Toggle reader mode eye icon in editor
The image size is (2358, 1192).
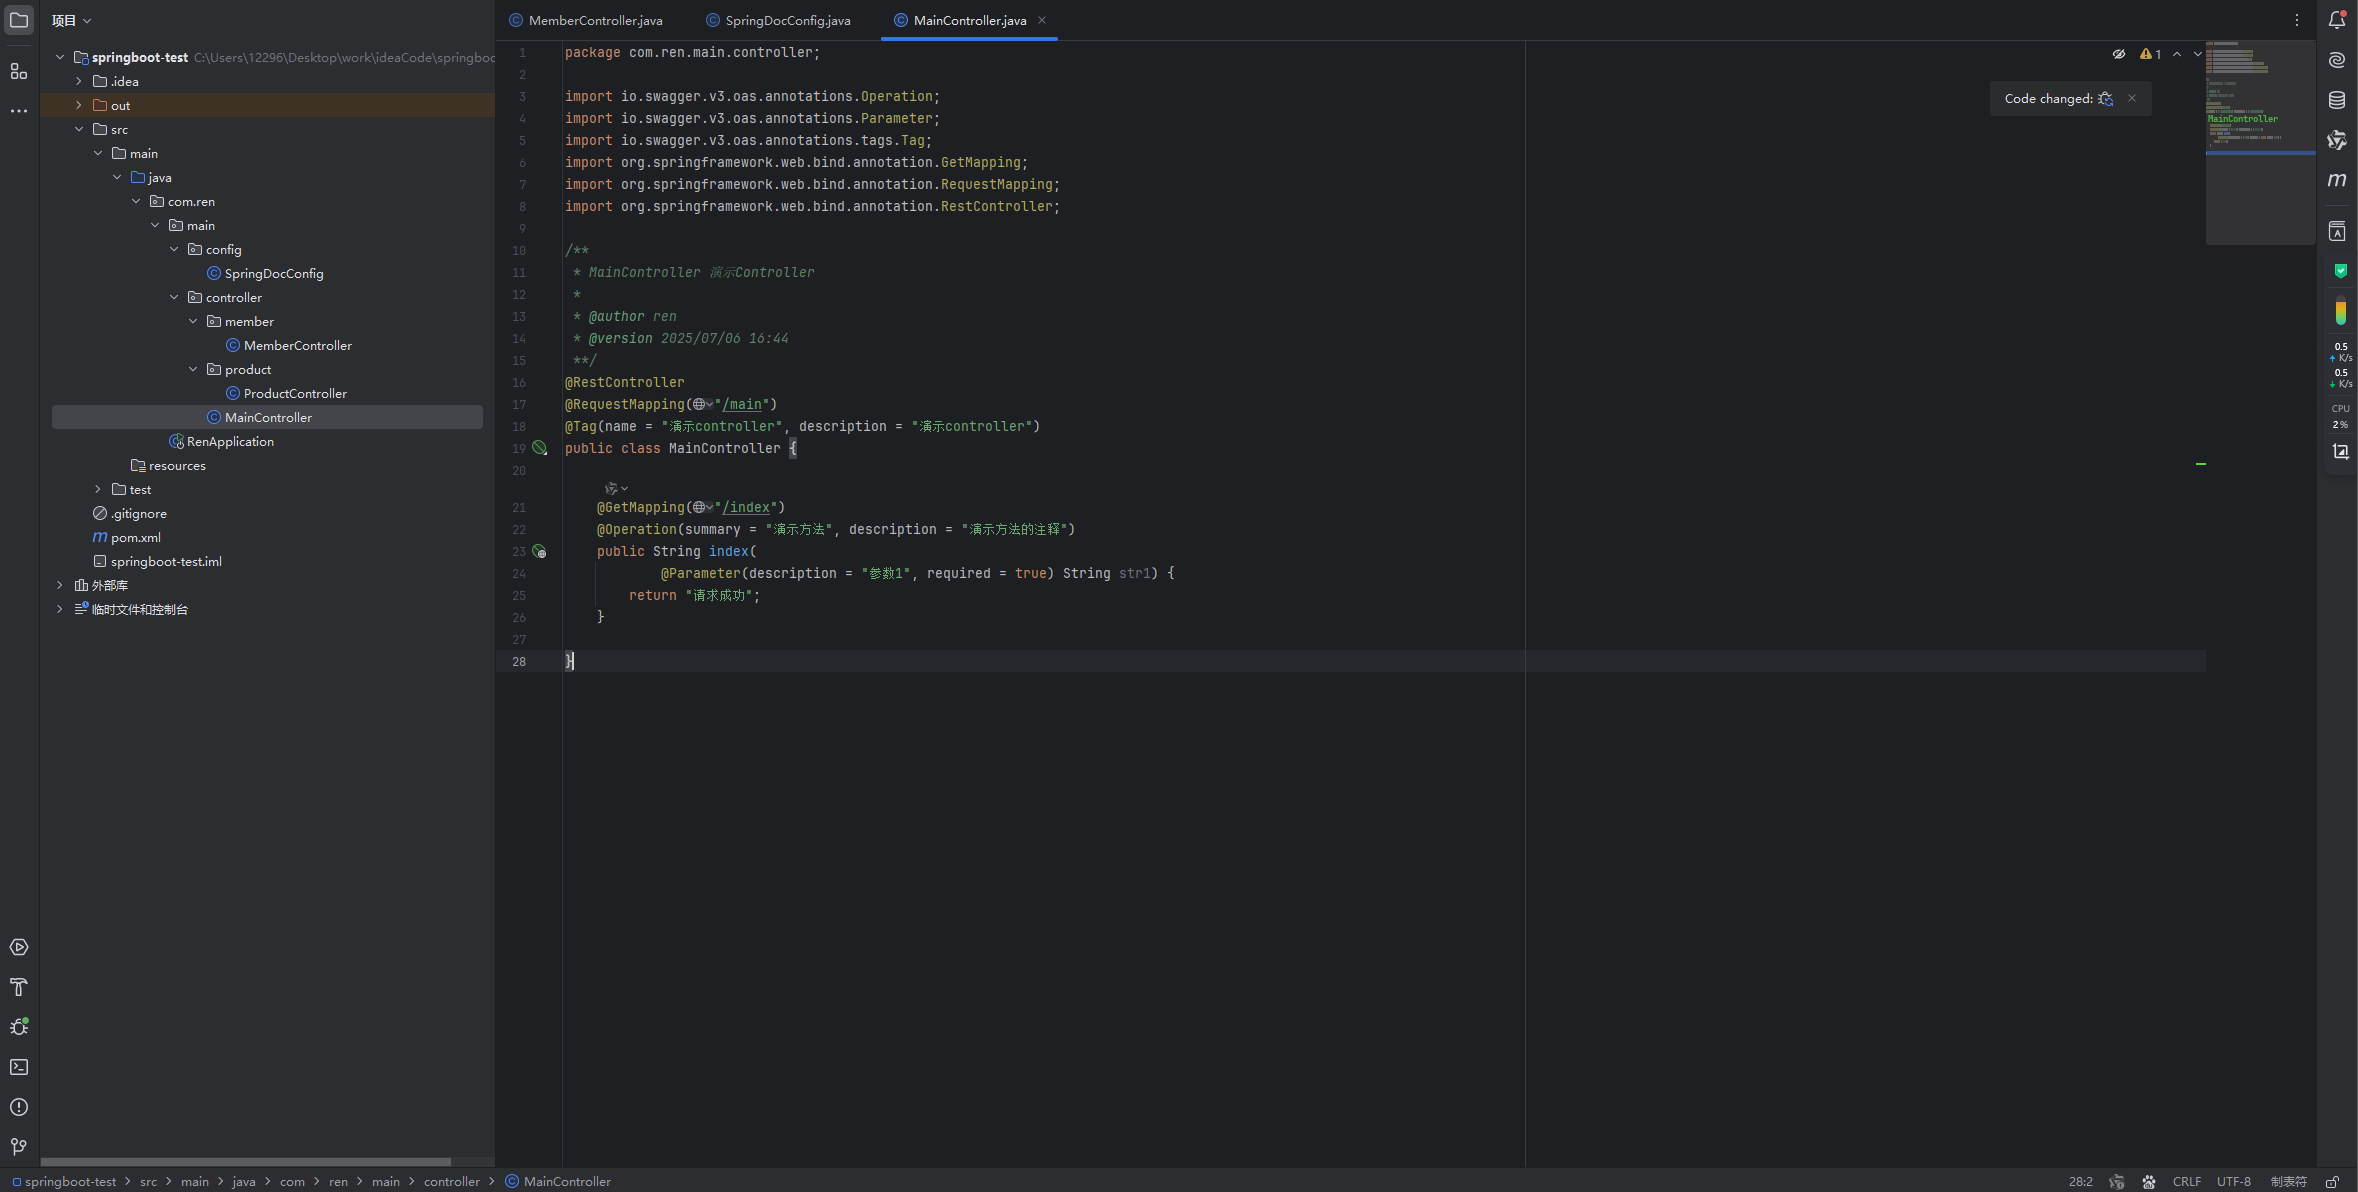pos(2119,54)
